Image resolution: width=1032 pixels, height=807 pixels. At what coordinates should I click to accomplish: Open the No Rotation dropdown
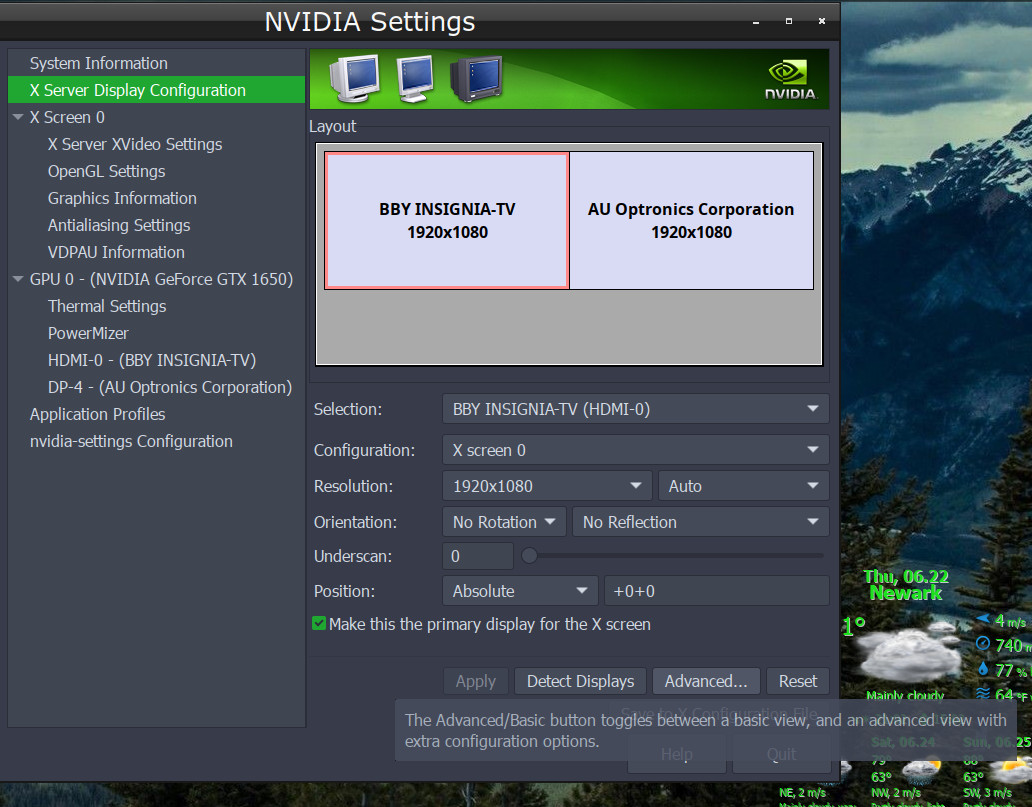504,522
